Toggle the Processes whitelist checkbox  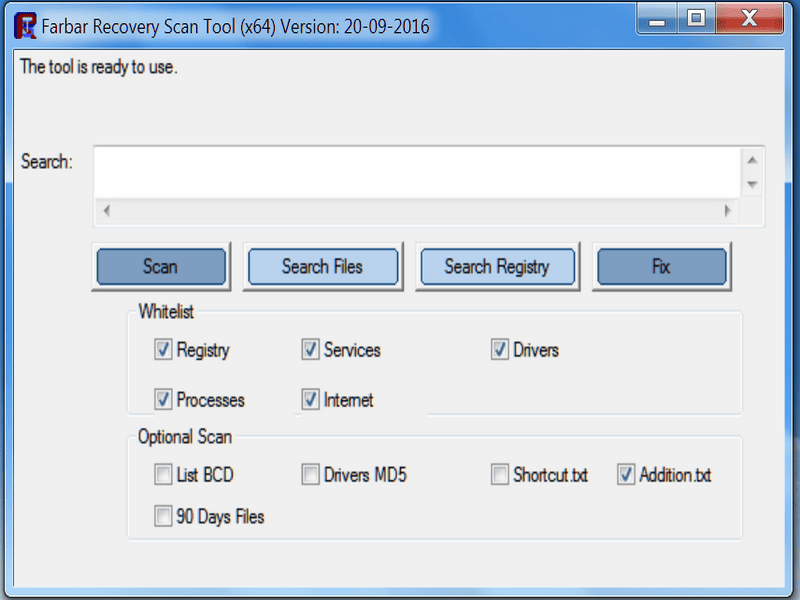click(163, 399)
